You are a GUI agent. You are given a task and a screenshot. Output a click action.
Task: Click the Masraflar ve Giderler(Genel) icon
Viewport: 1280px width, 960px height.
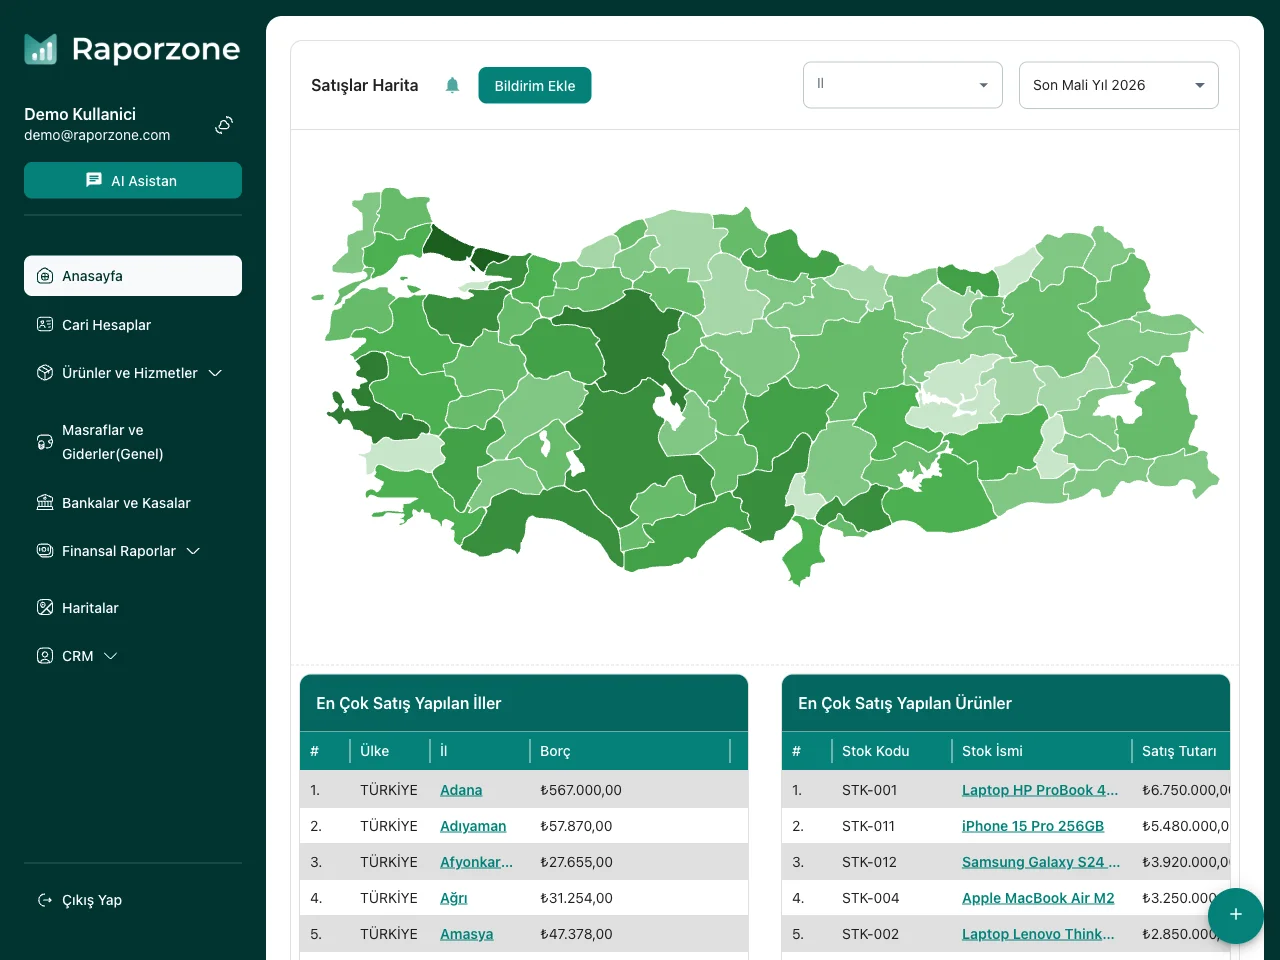[45, 442]
